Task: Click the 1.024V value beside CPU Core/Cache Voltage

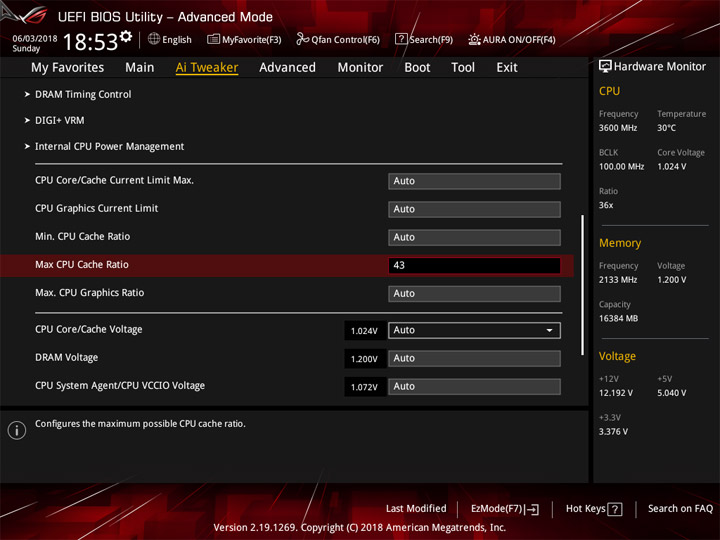Action: pyautogui.click(x=365, y=331)
